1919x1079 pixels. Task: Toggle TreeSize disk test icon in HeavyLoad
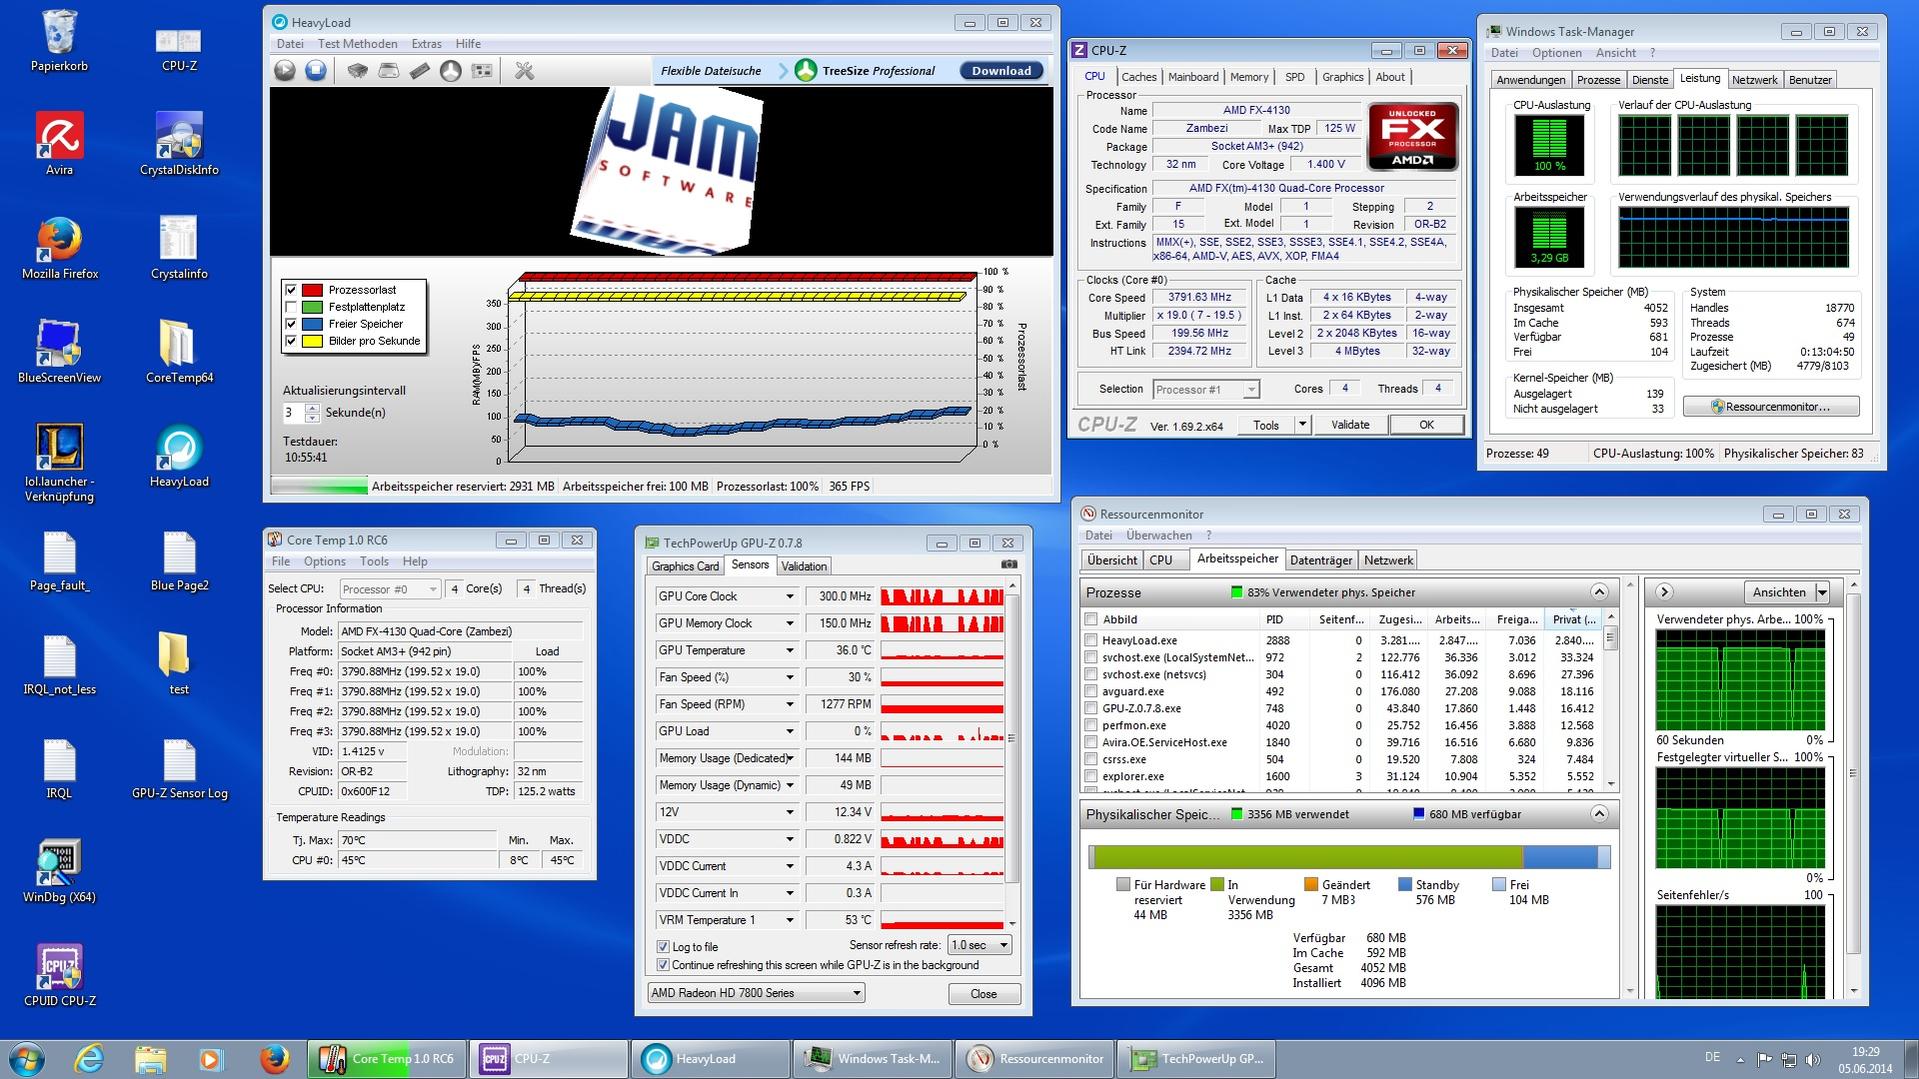[451, 71]
